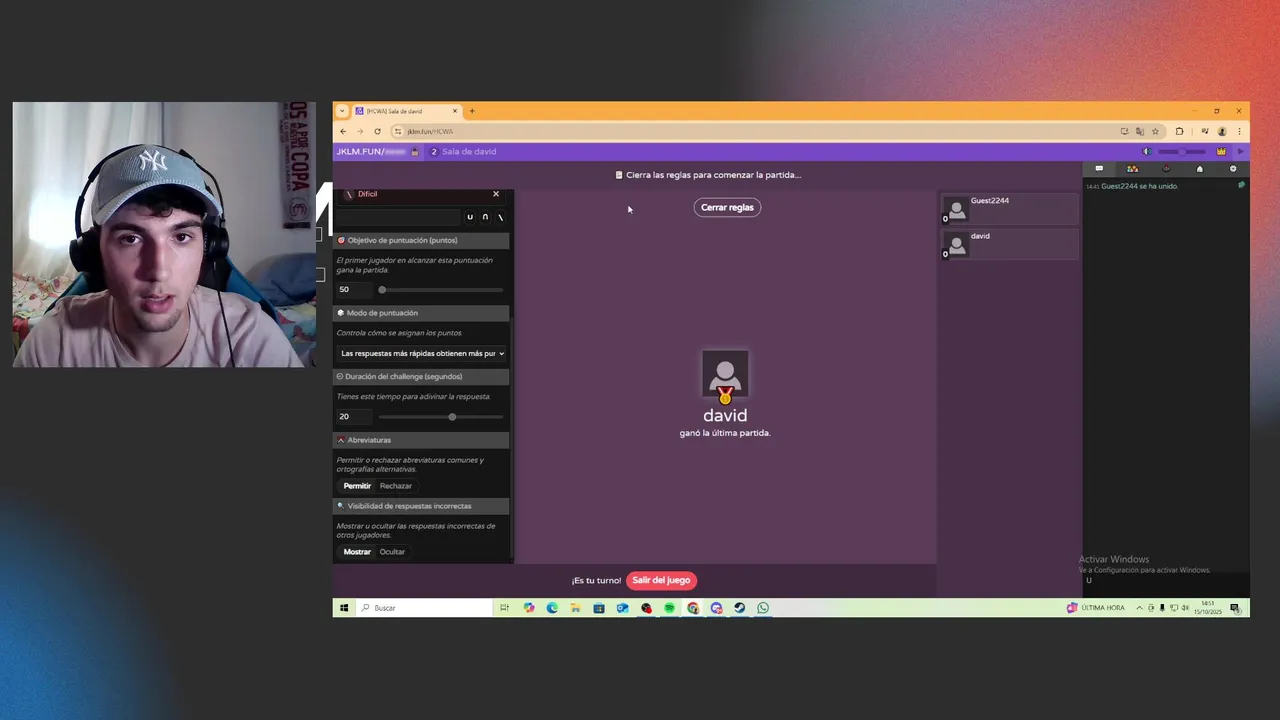
Task: Click the chat message input box
Action: tap(1166, 581)
